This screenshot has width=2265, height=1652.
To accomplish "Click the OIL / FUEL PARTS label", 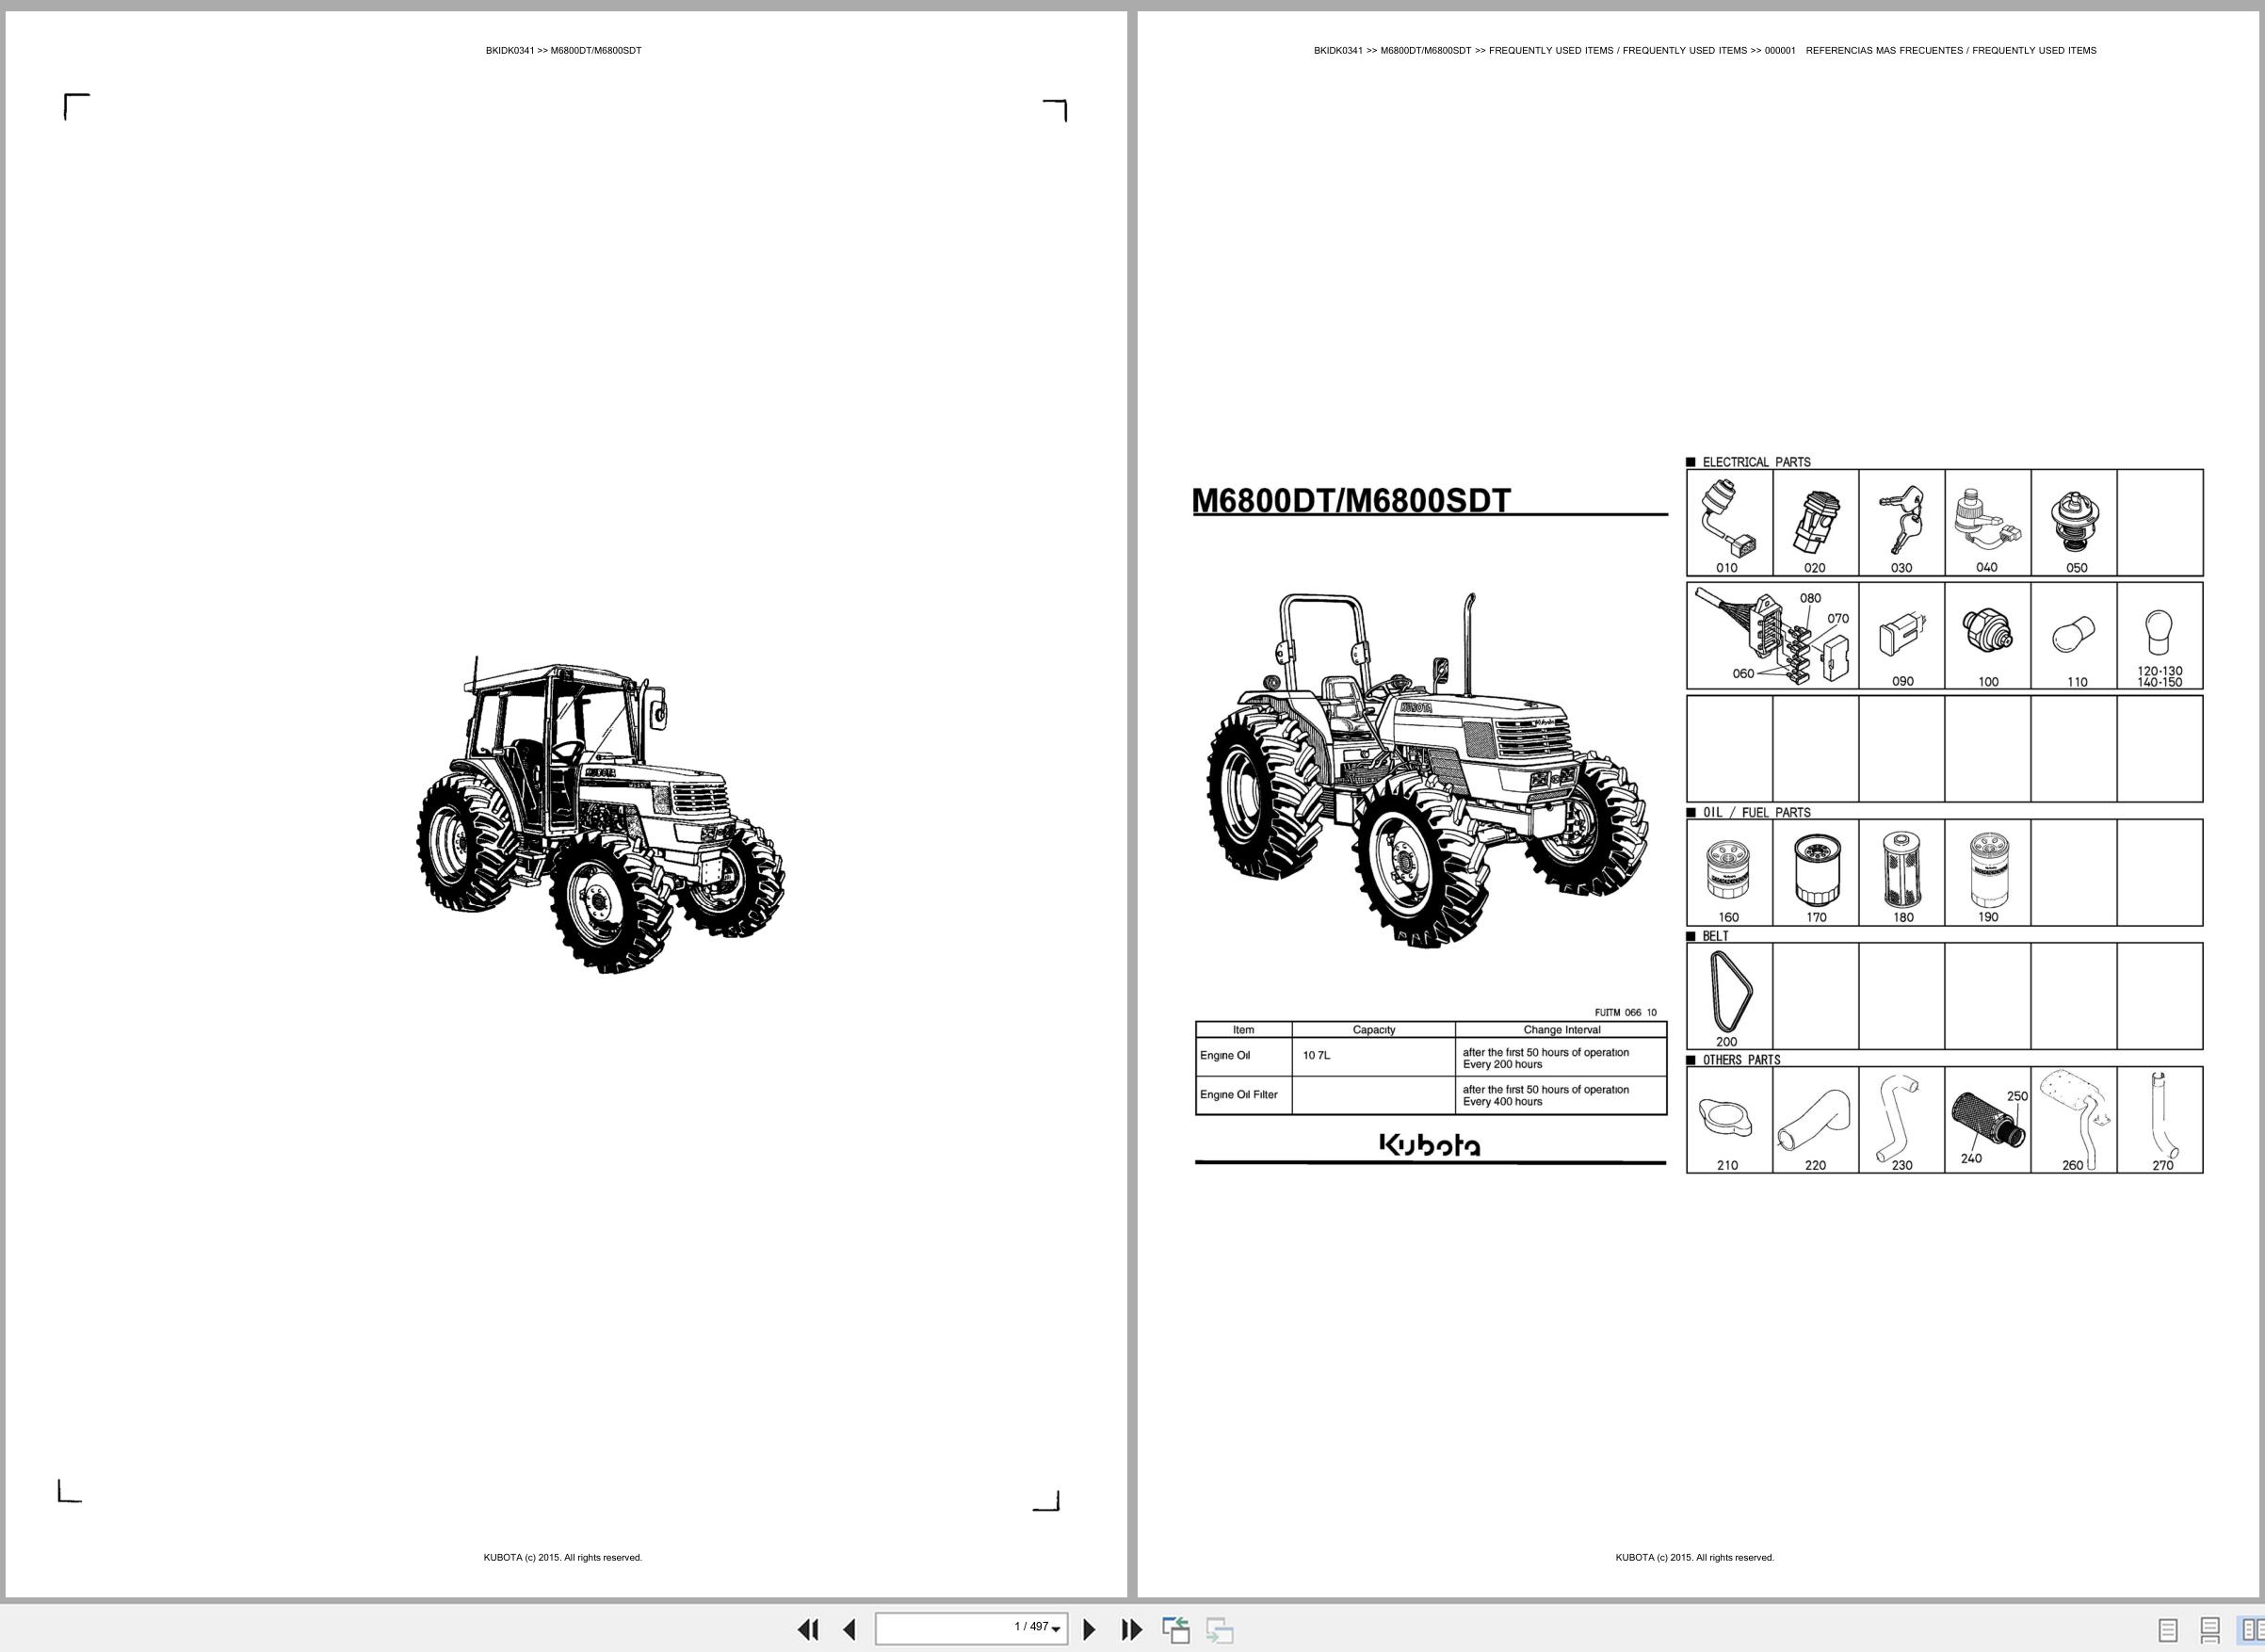I will click(x=1756, y=812).
